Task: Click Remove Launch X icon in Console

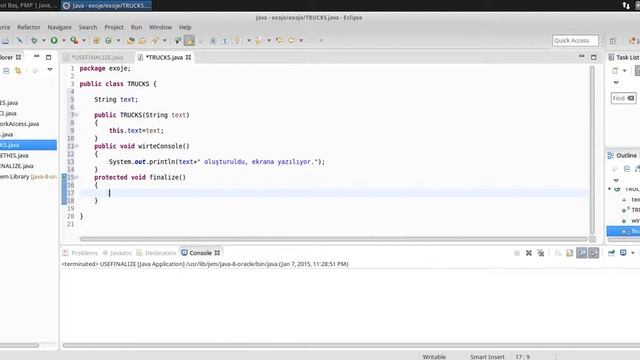Action: tap(529, 253)
